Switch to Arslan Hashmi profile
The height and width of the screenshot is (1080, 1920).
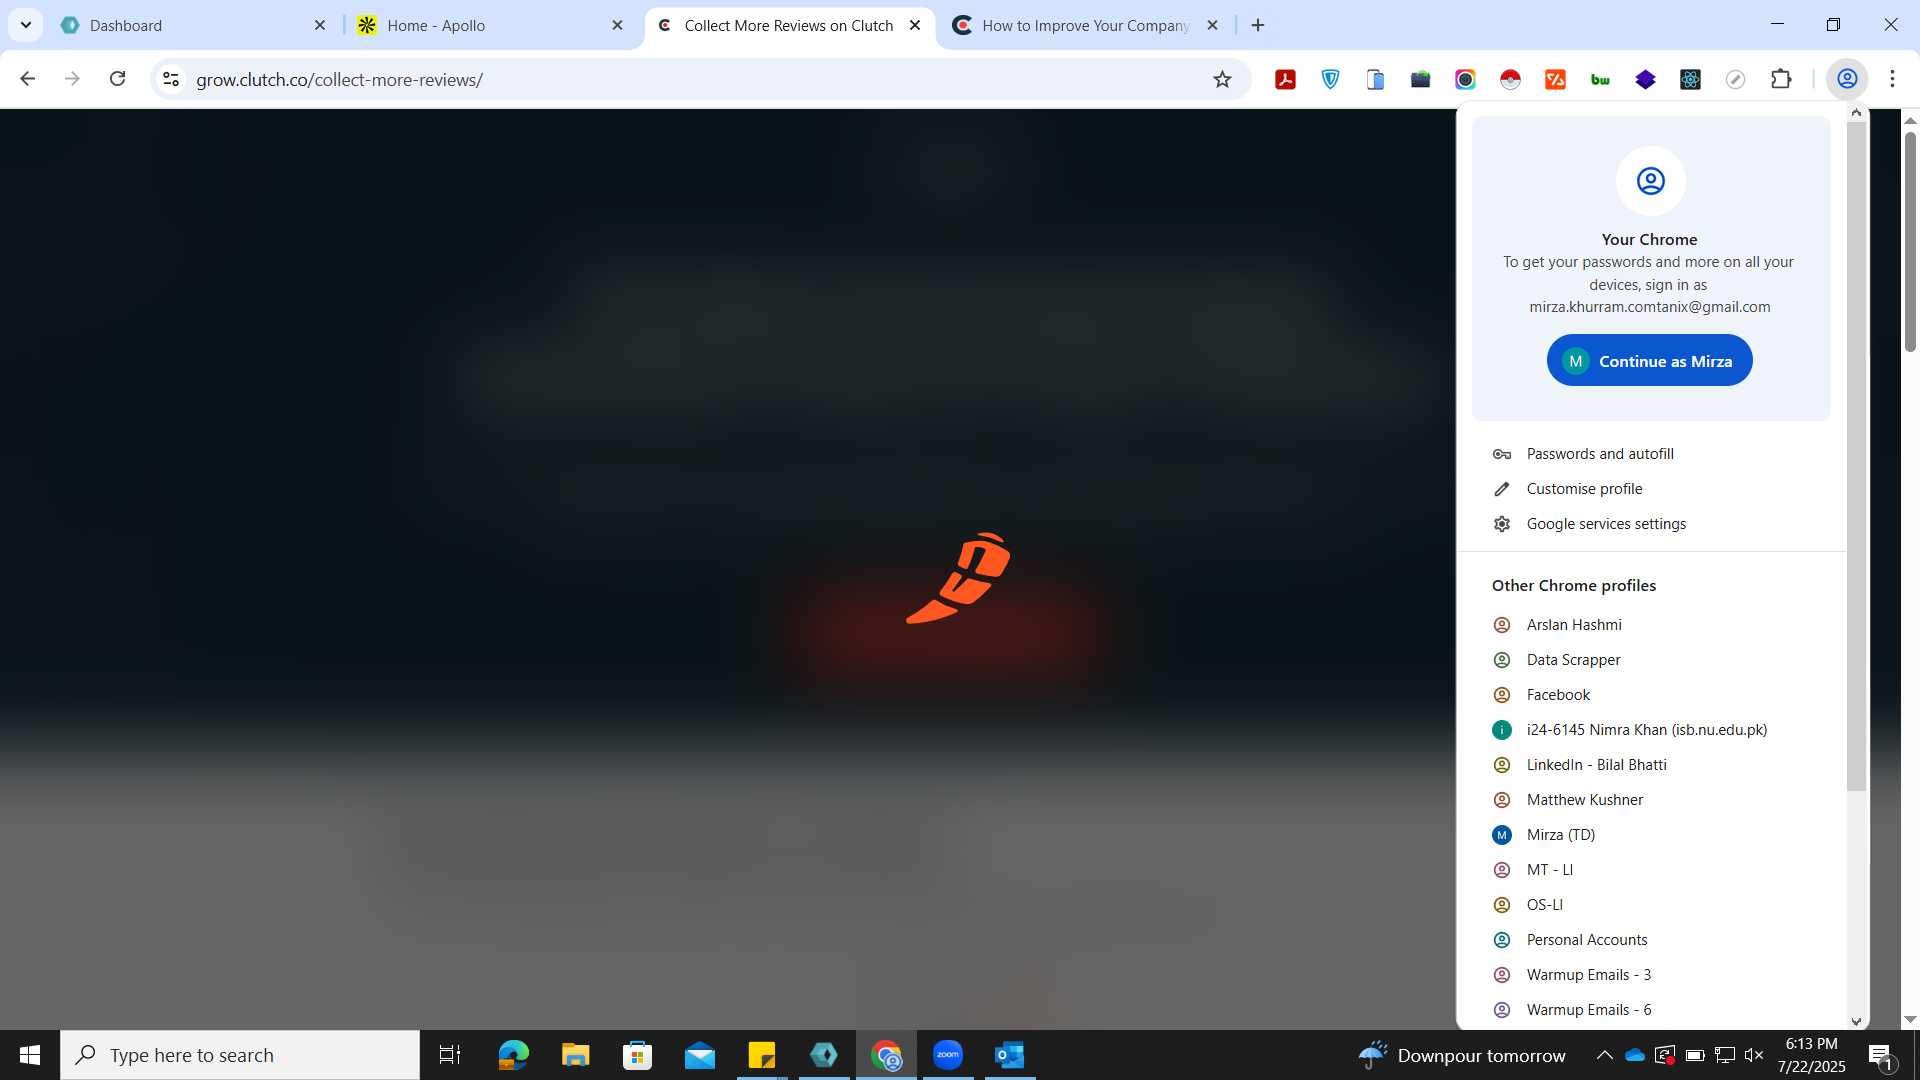point(1650,625)
